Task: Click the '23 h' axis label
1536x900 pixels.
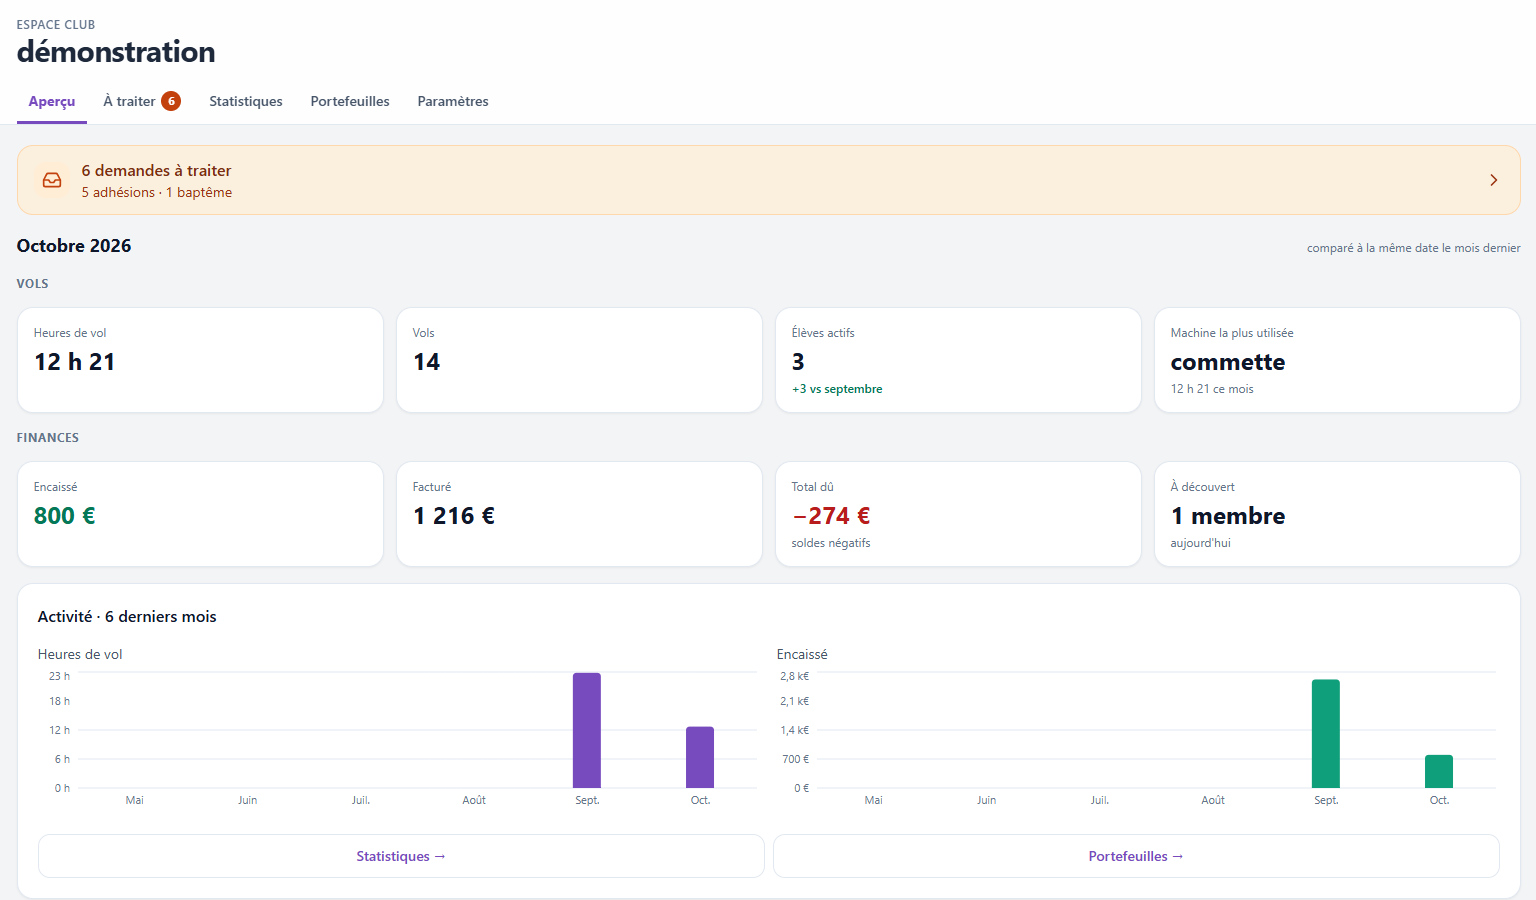Action: tap(59, 676)
